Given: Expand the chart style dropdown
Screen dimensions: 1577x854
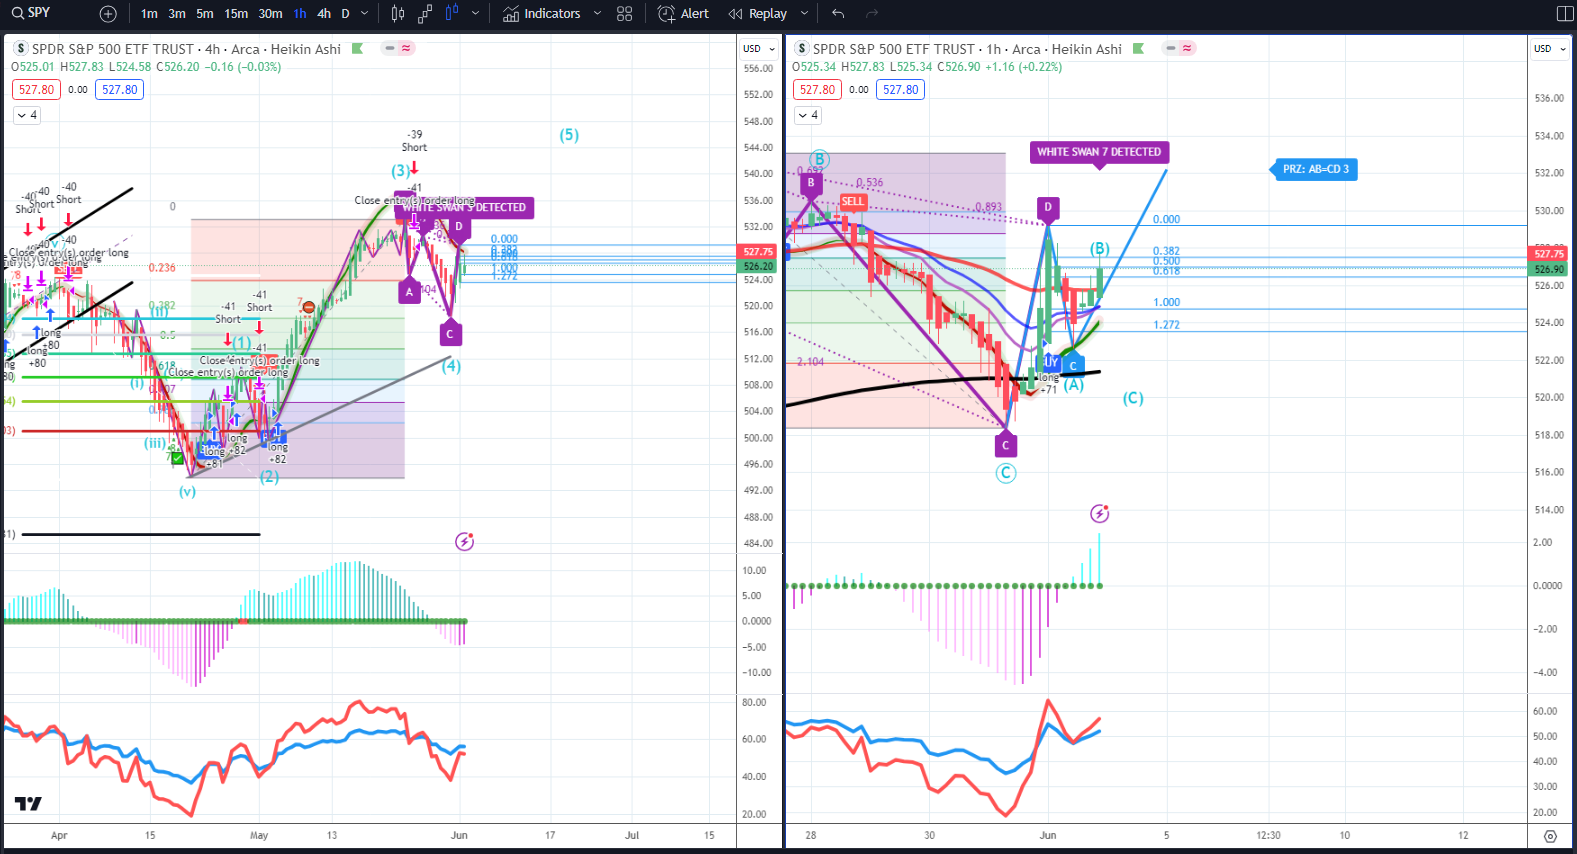Looking at the screenshot, I should pyautogui.click(x=475, y=14).
